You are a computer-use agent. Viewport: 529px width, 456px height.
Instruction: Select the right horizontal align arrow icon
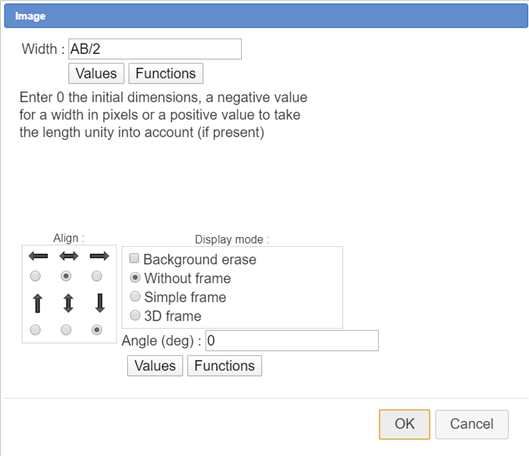99,256
